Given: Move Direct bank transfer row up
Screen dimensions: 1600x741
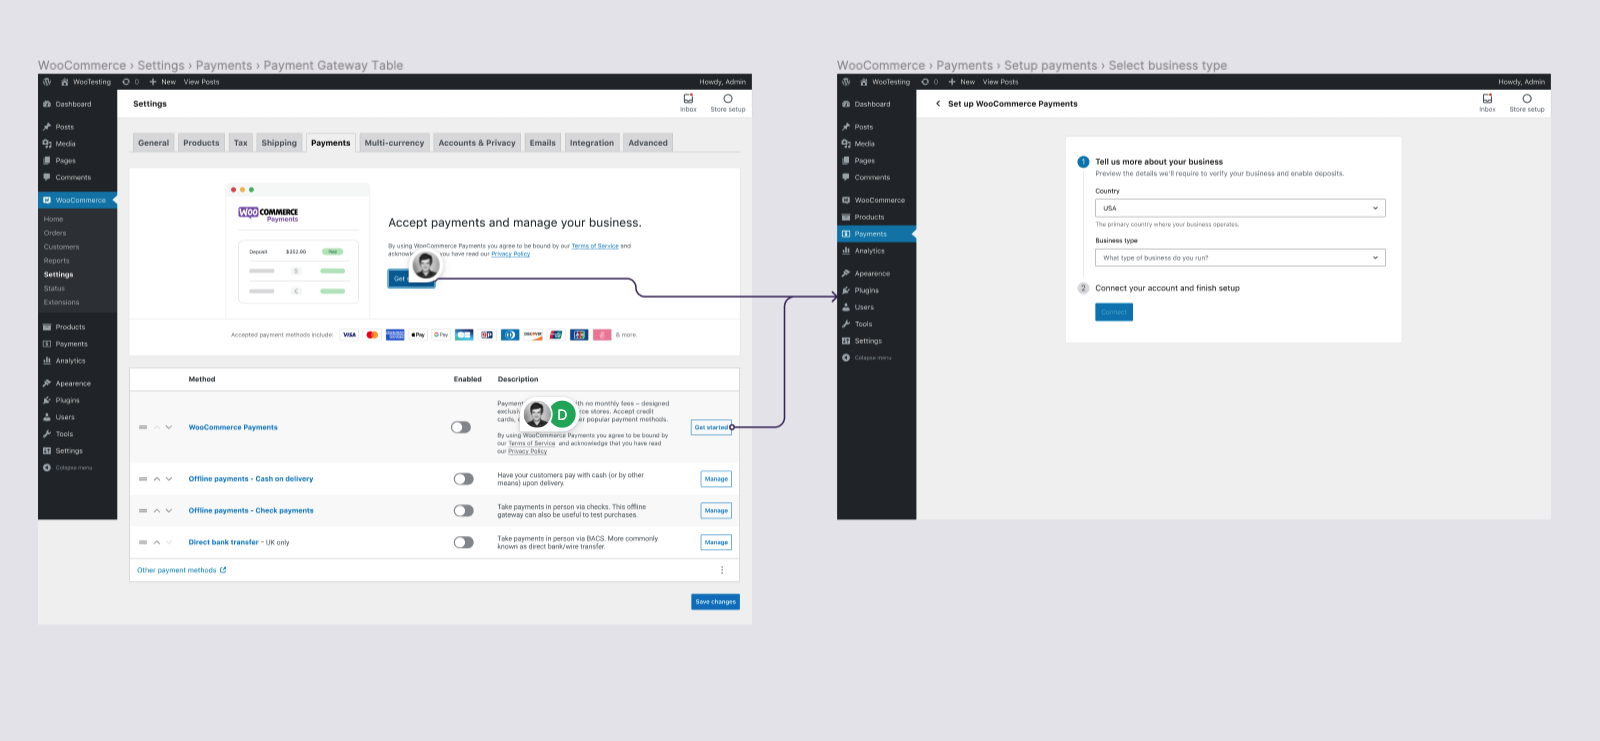Looking at the screenshot, I should [x=157, y=543].
